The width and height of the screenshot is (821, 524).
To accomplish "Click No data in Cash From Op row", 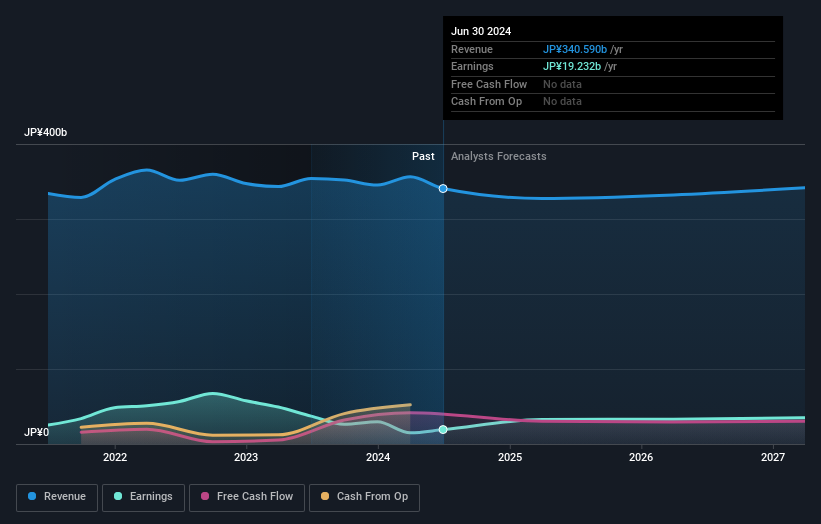I will 562,102.
